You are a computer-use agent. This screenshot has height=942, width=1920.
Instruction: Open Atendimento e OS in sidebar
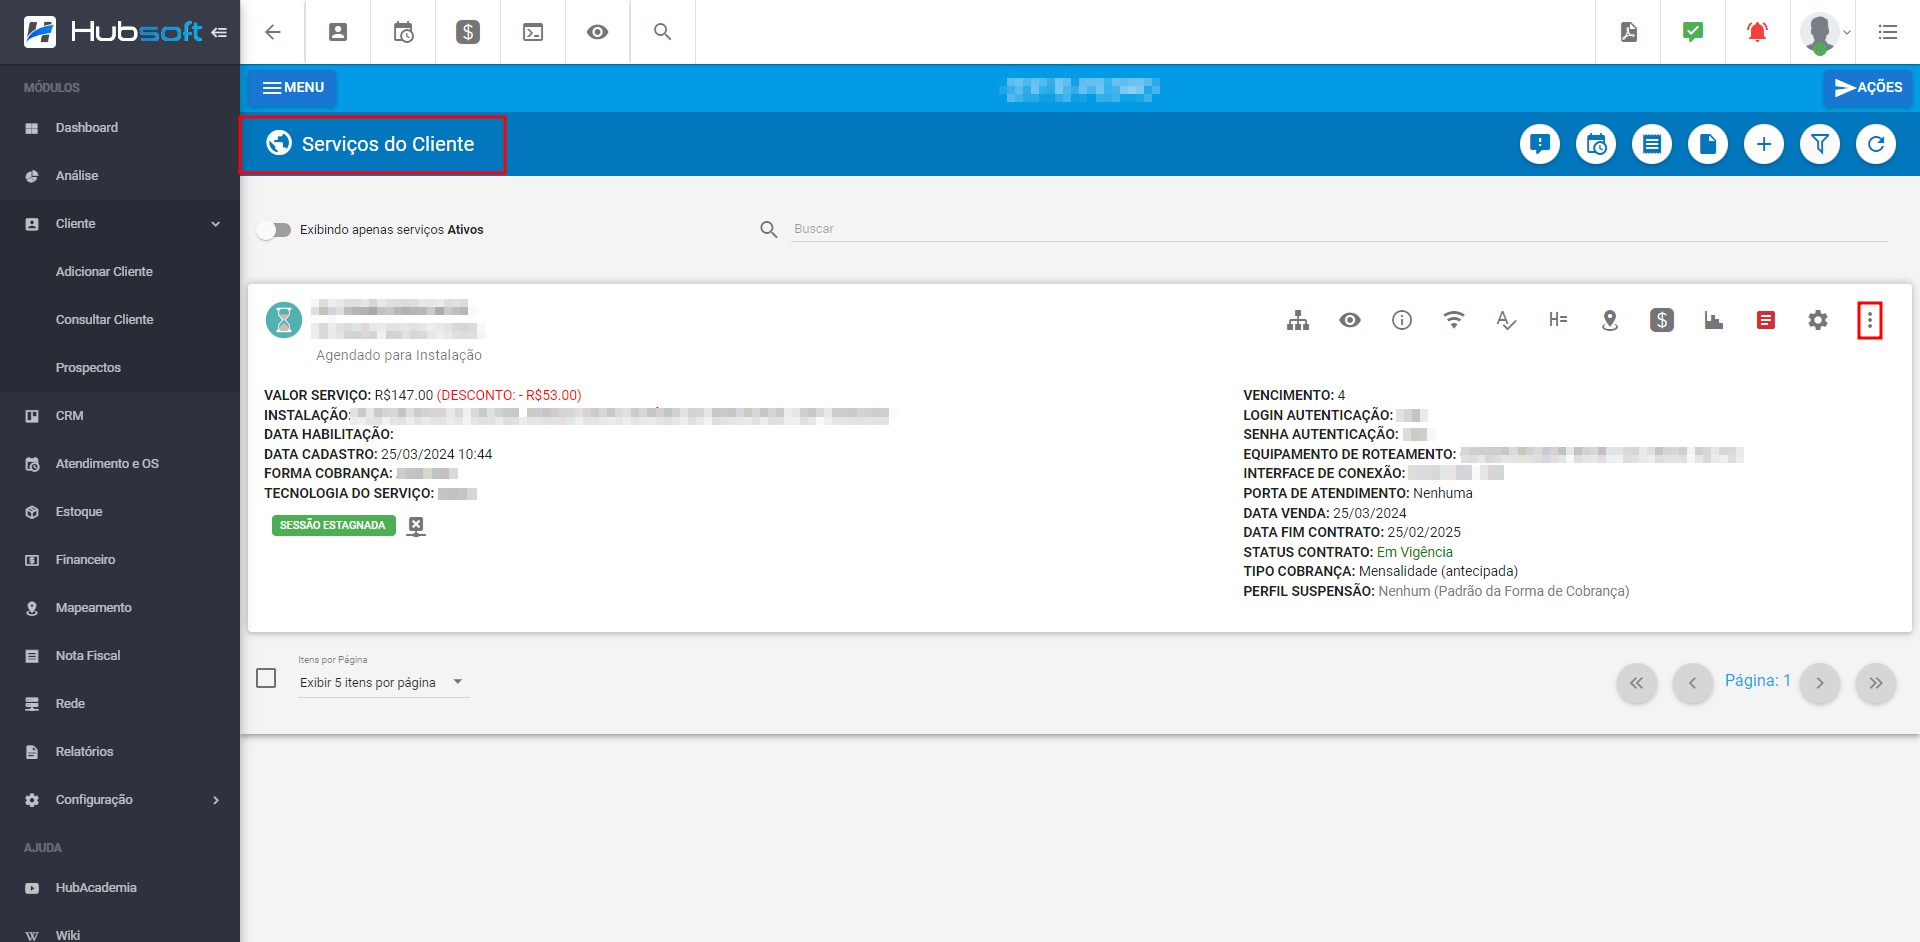click(x=120, y=464)
